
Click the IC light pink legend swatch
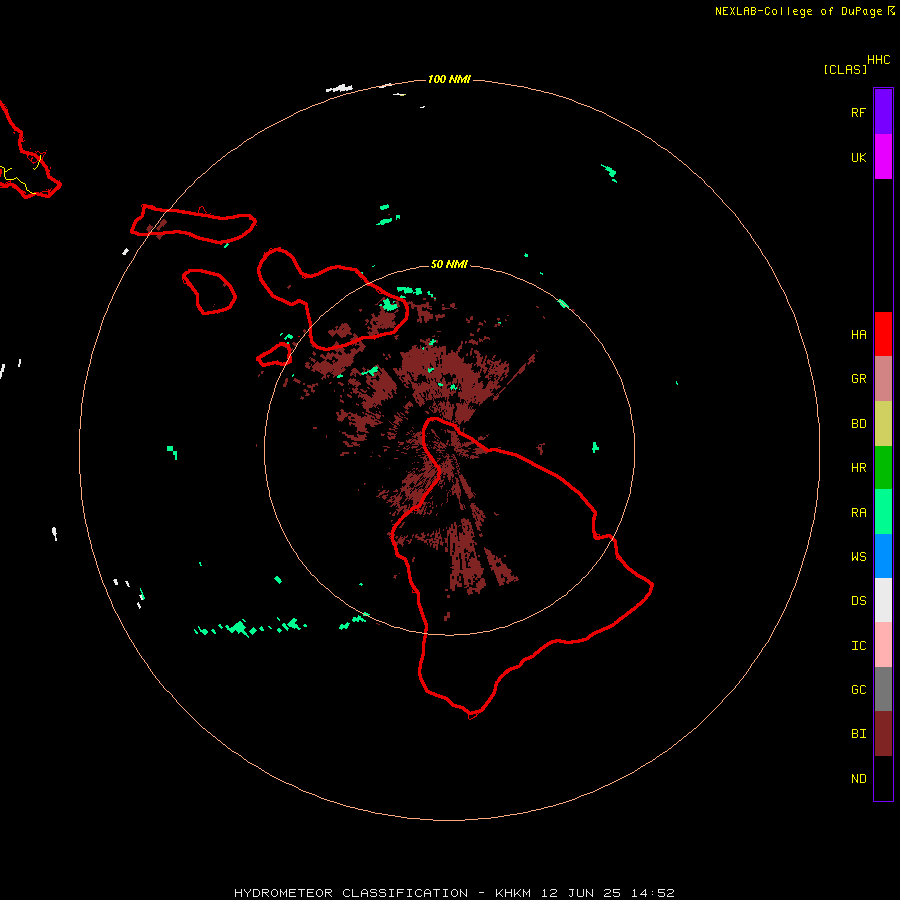click(883, 645)
